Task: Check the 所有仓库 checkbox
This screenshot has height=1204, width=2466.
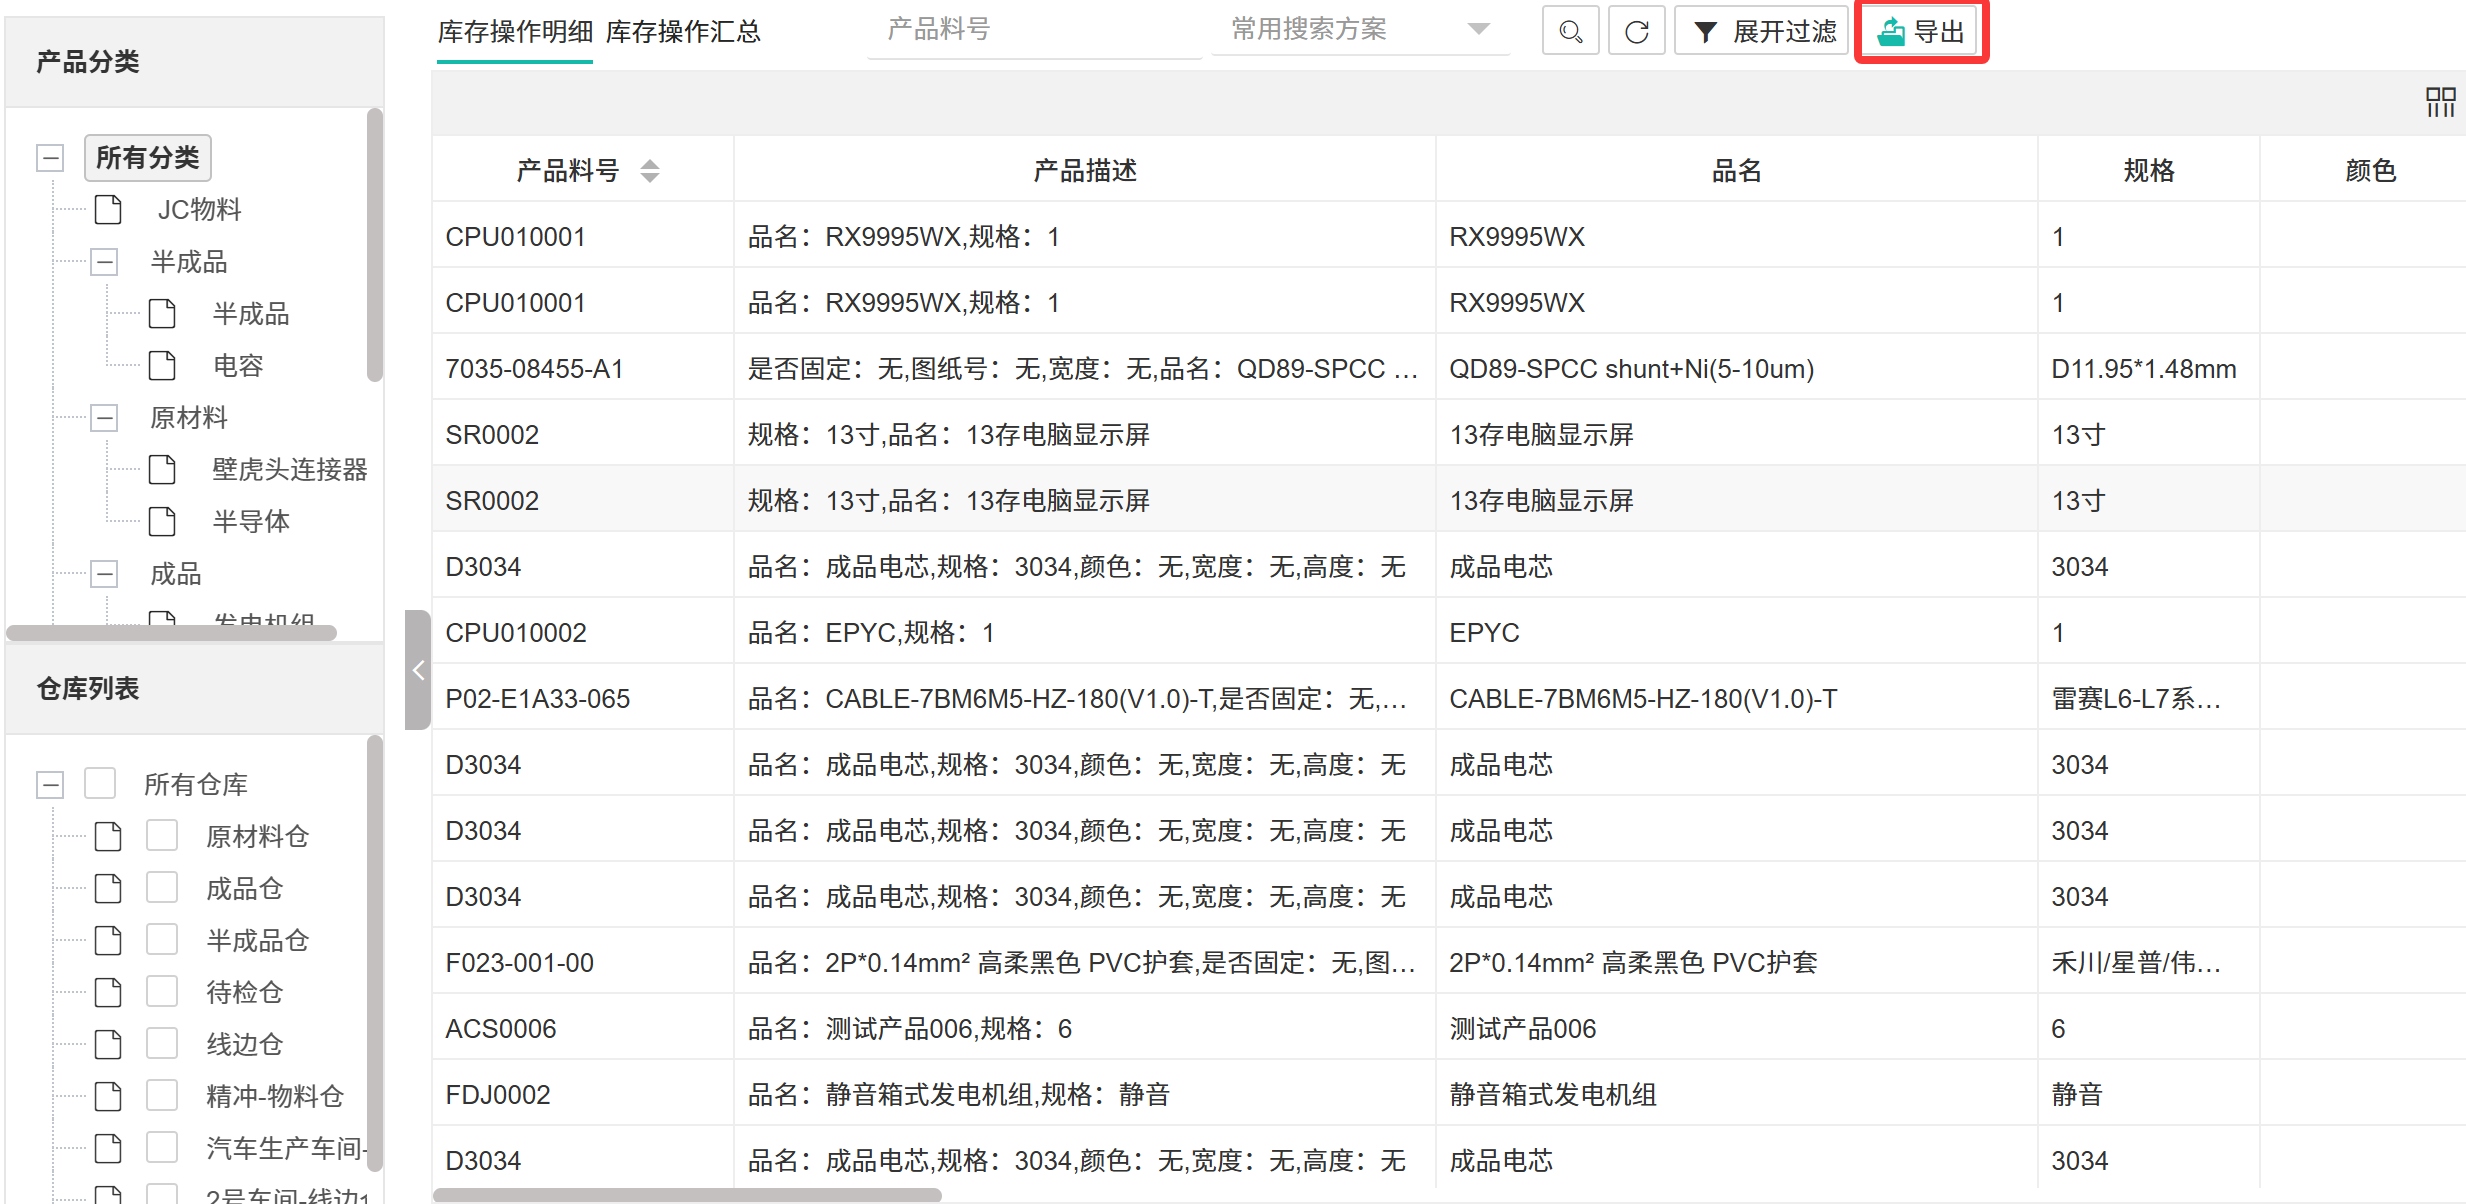Action: coord(100,783)
